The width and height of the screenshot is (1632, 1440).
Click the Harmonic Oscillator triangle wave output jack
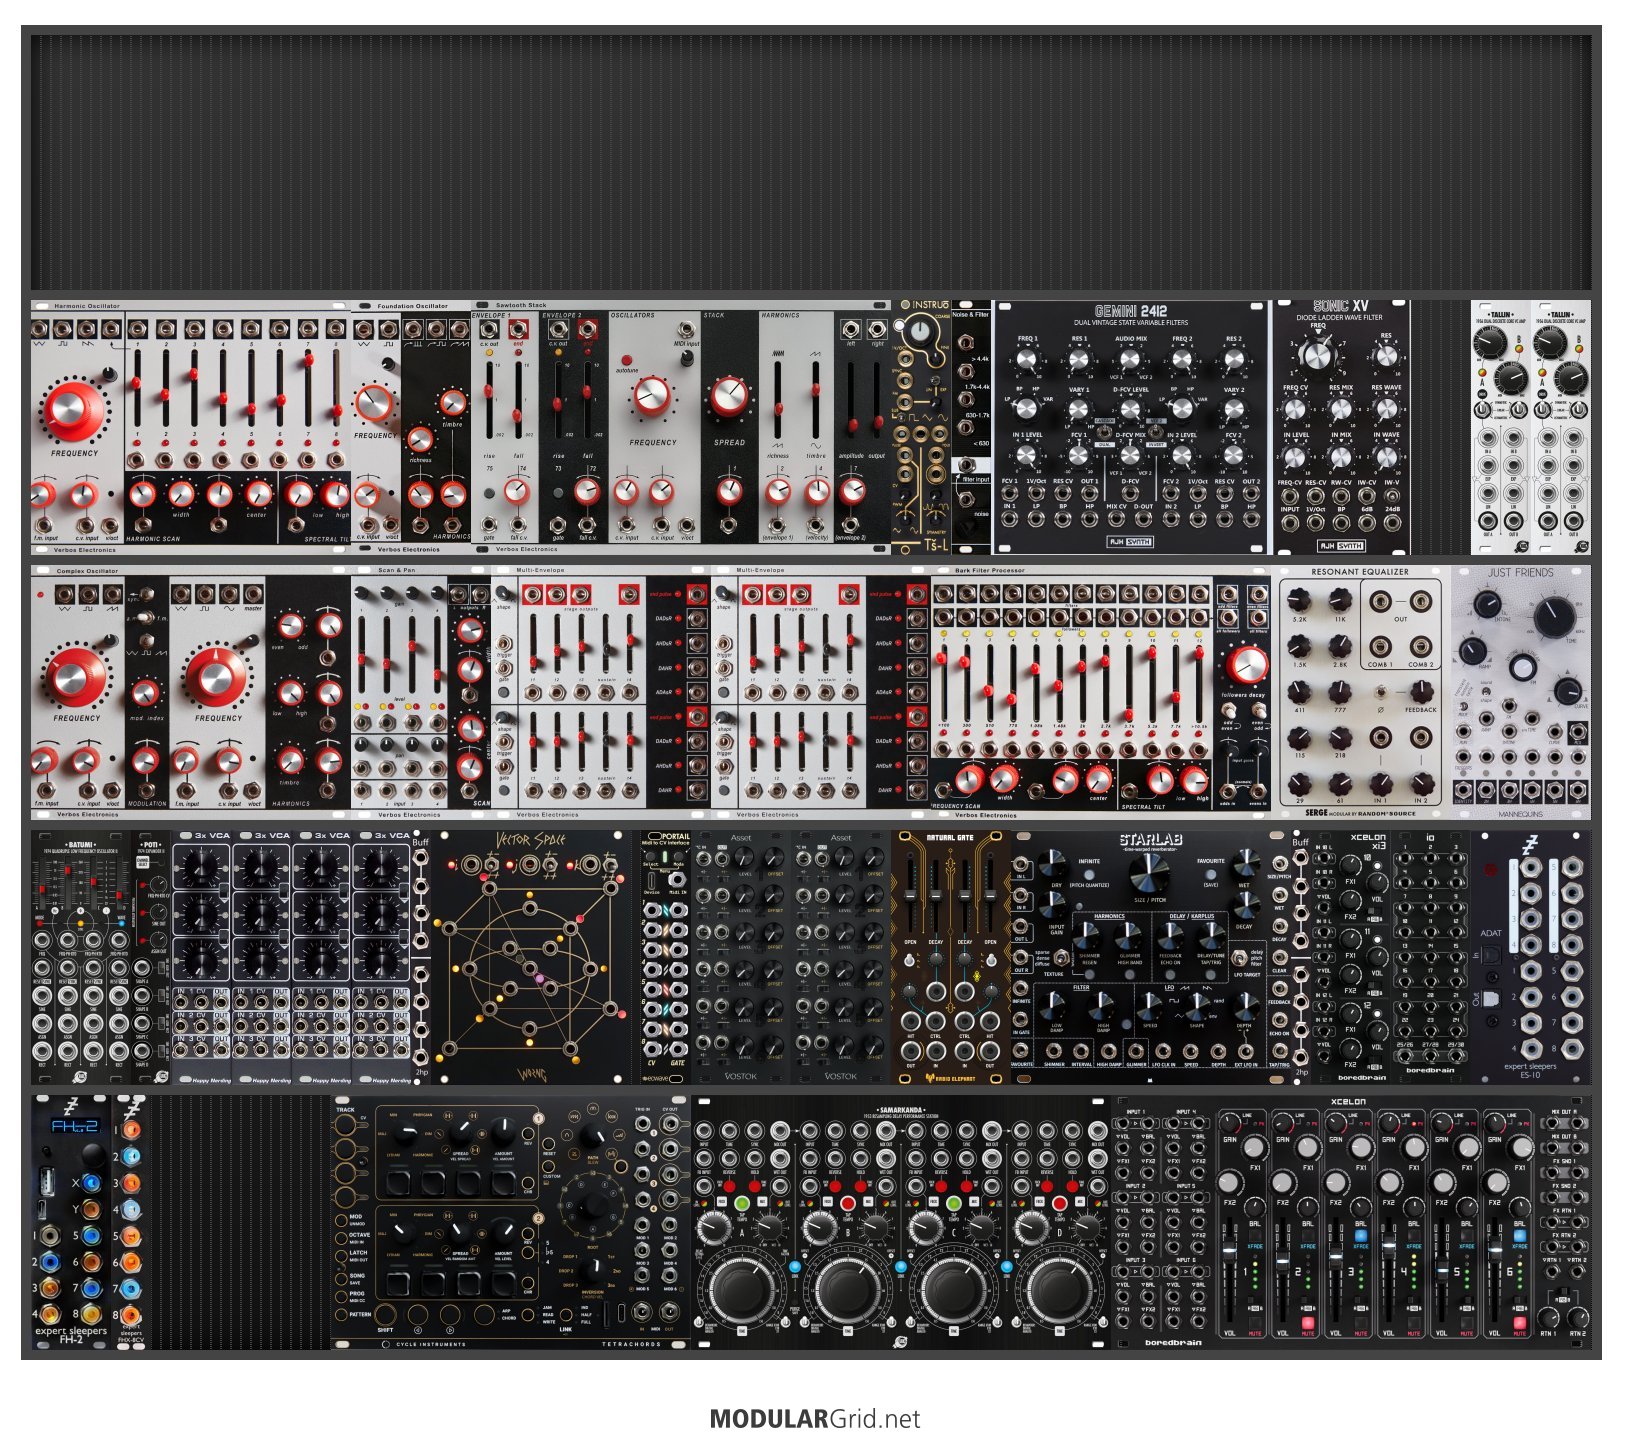pyautogui.click(x=41, y=329)
